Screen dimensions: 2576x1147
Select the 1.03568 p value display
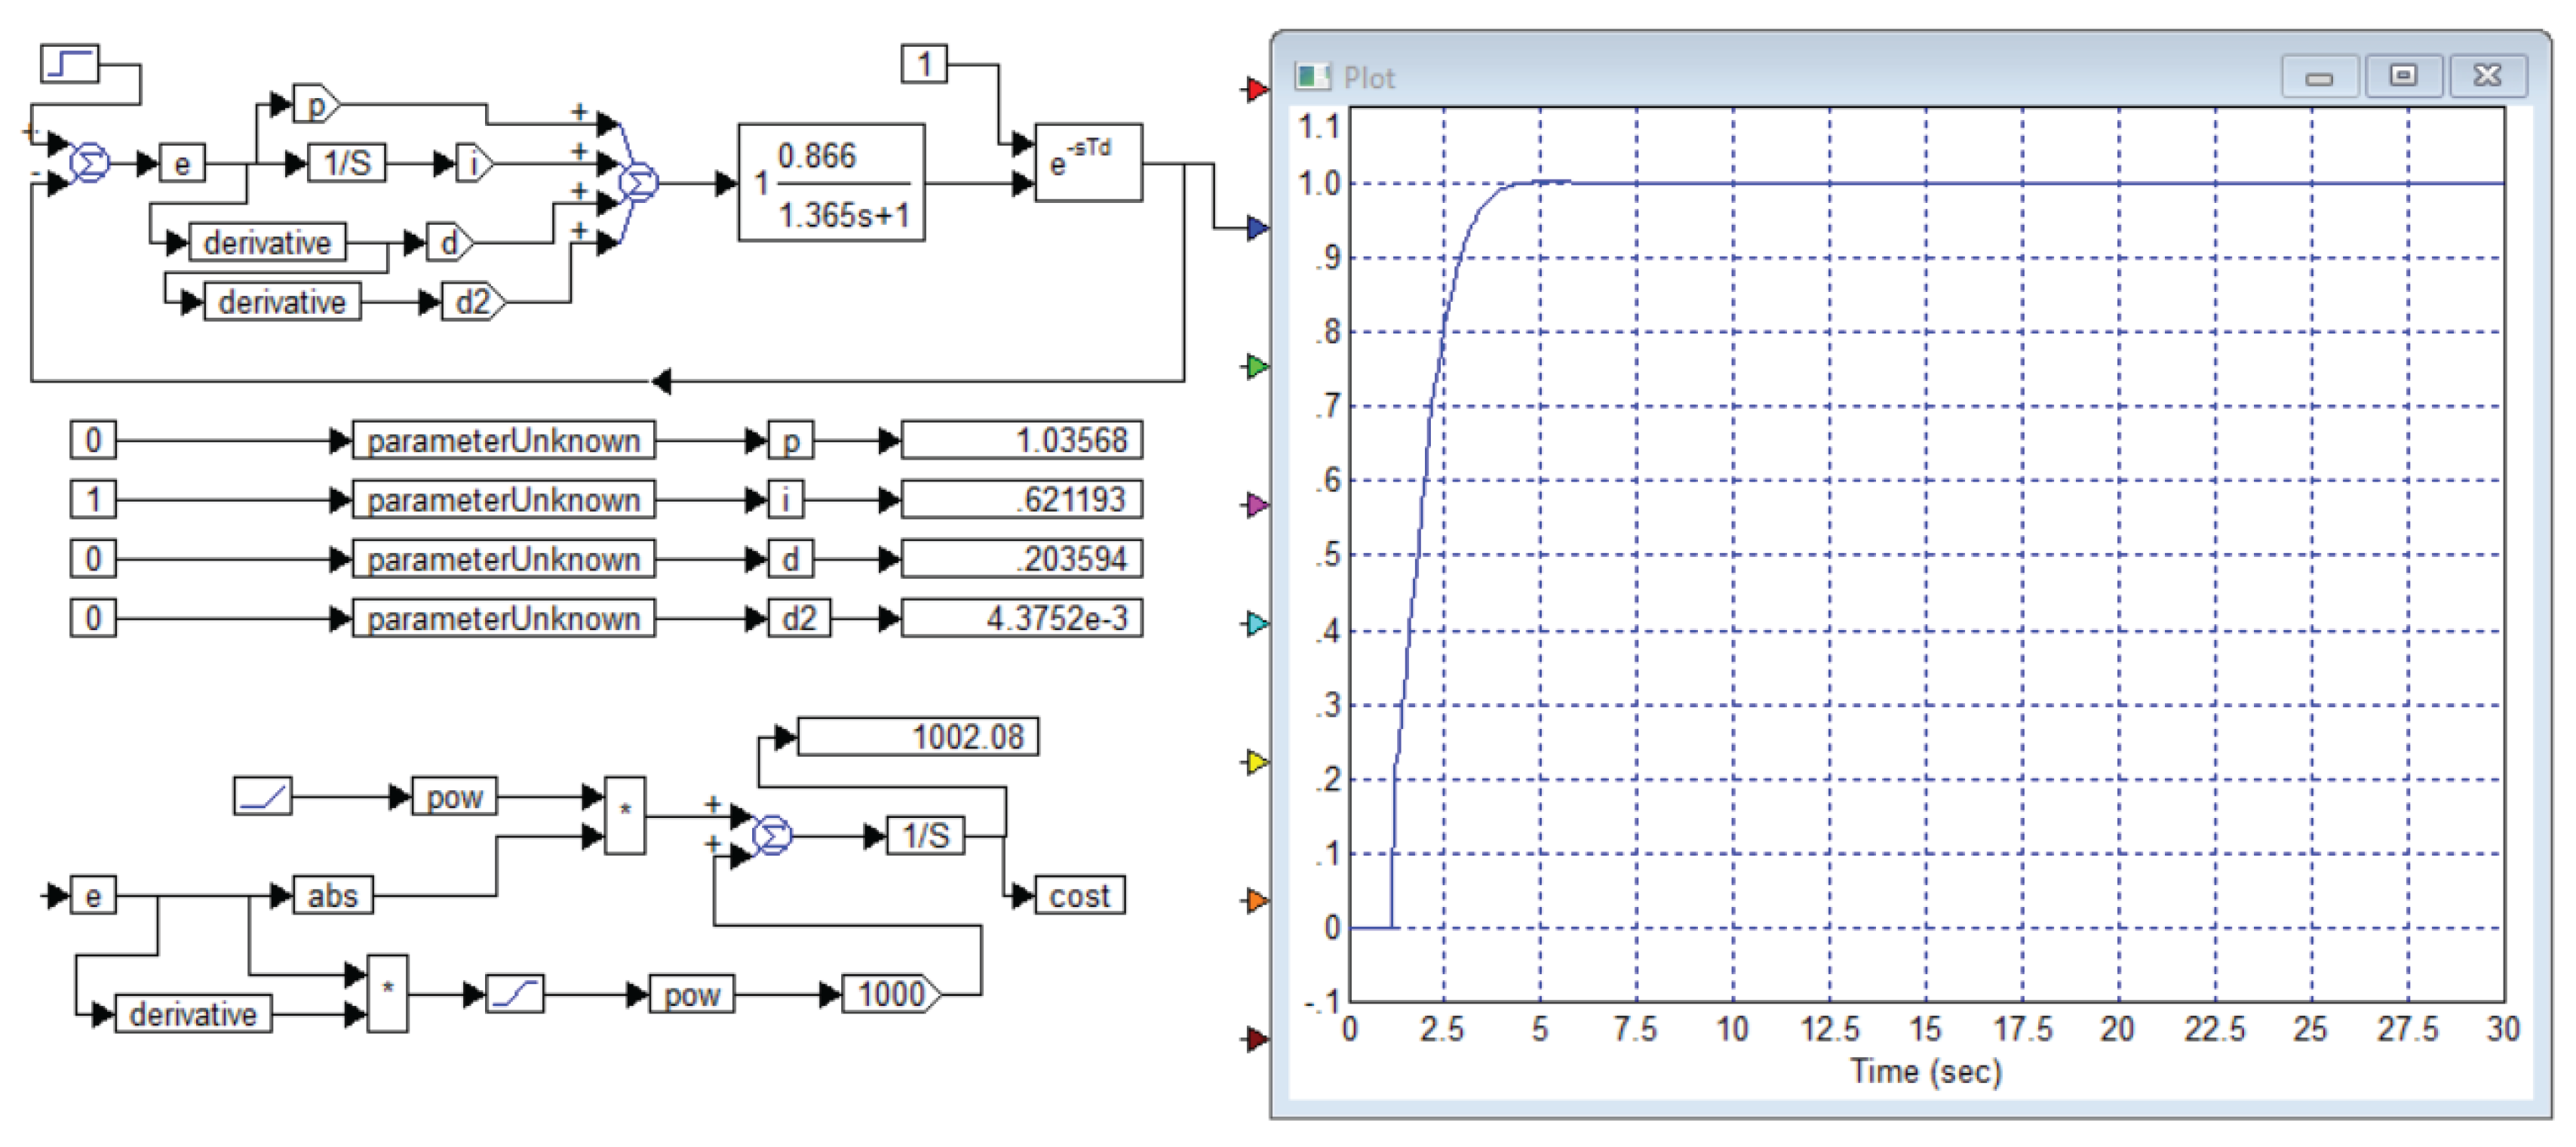1021,440
